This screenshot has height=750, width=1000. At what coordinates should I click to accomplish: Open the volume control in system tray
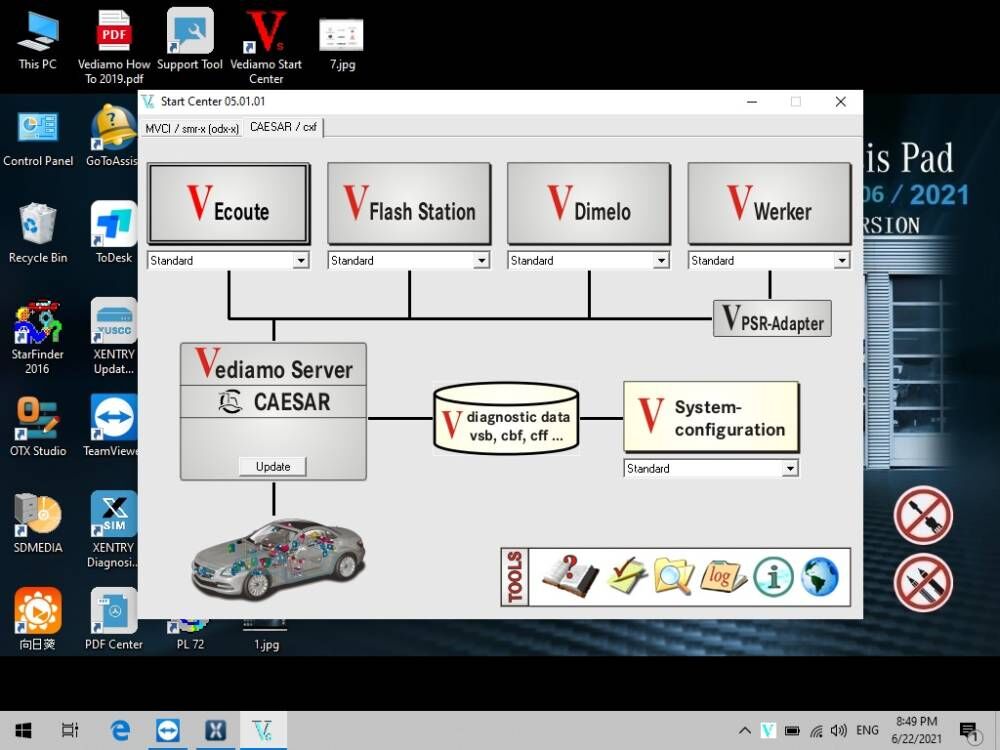(838, 731)
